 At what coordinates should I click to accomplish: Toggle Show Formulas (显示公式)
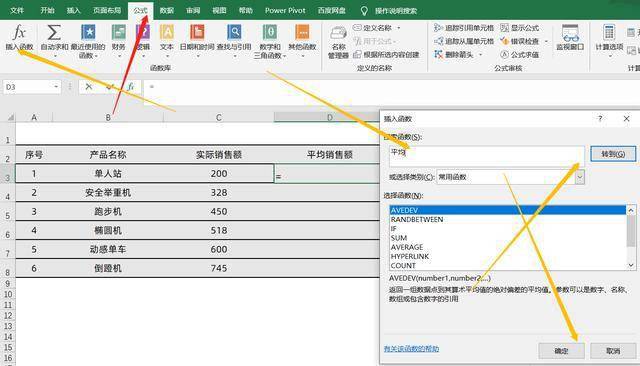(520, 28)
